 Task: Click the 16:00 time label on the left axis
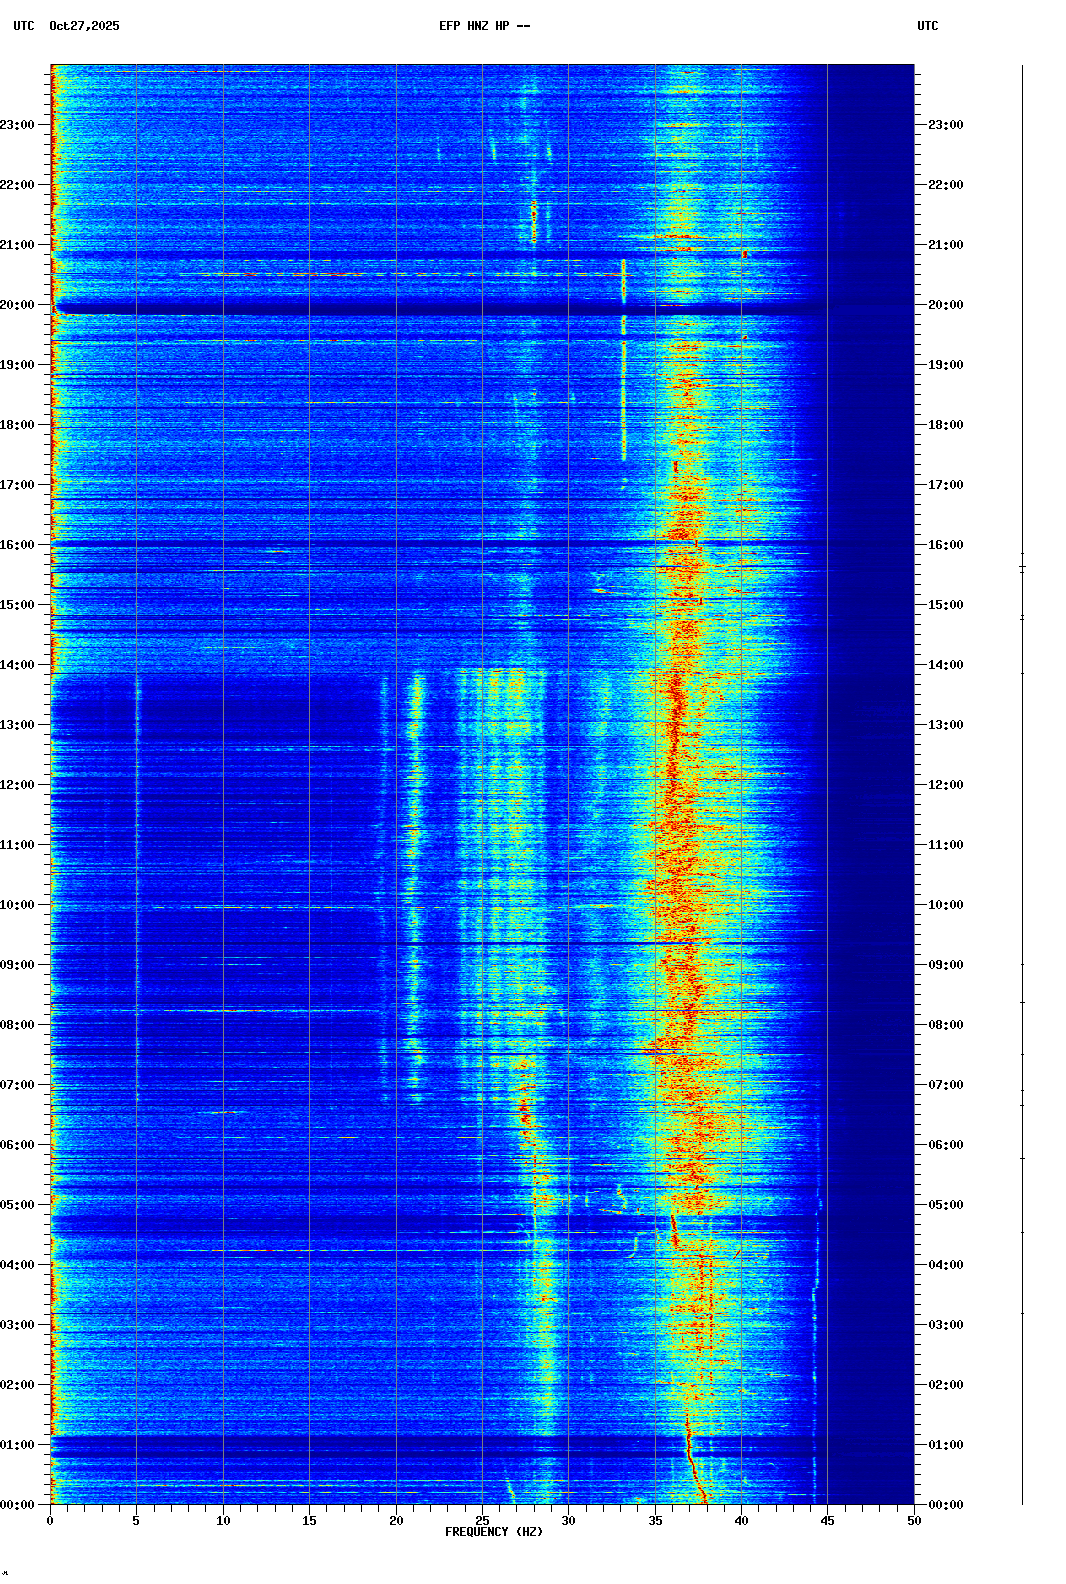(x=18, y=545)
